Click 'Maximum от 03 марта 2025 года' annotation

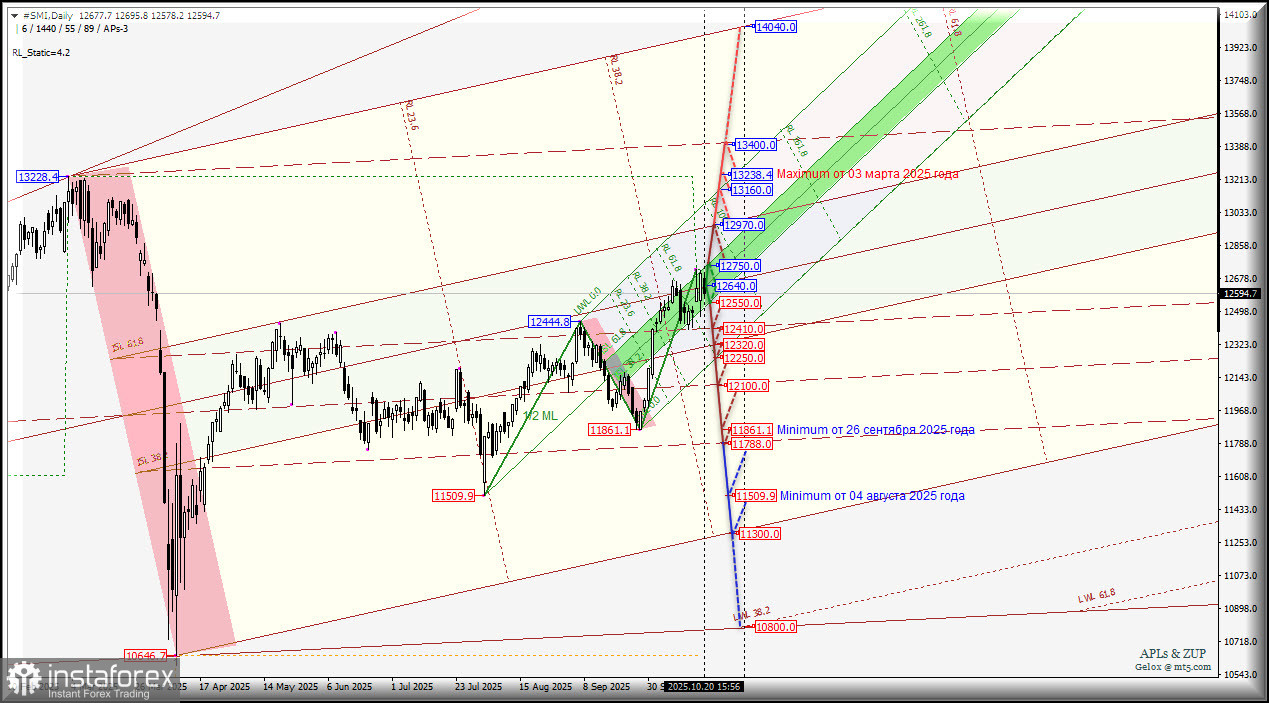click(x=868, y=174)
